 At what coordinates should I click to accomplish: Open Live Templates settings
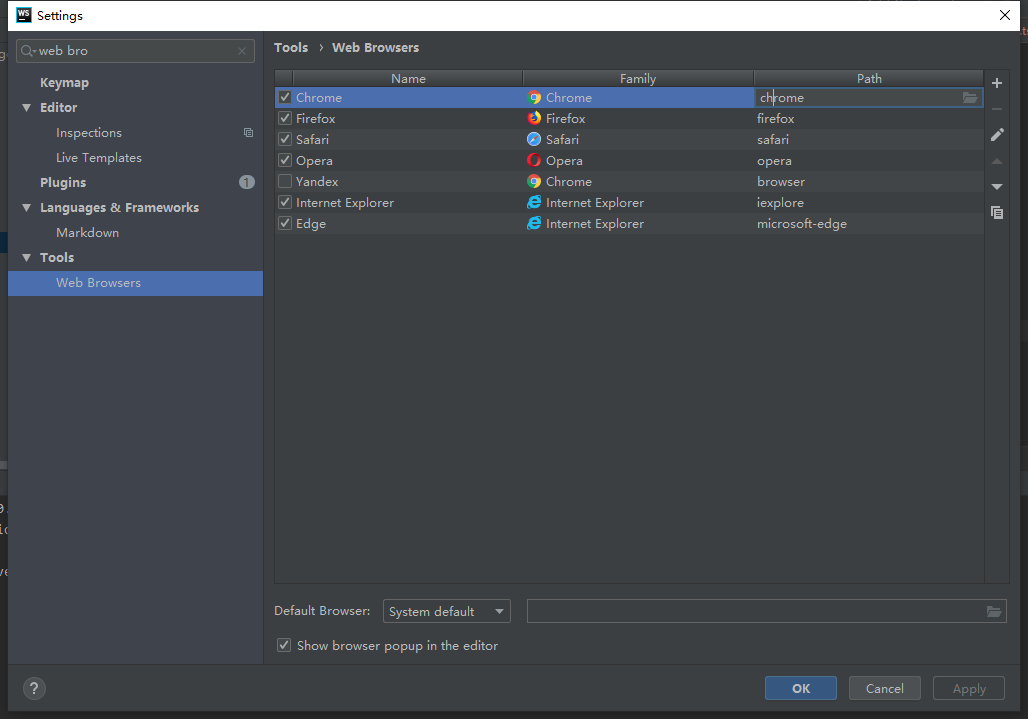[99, 157]
